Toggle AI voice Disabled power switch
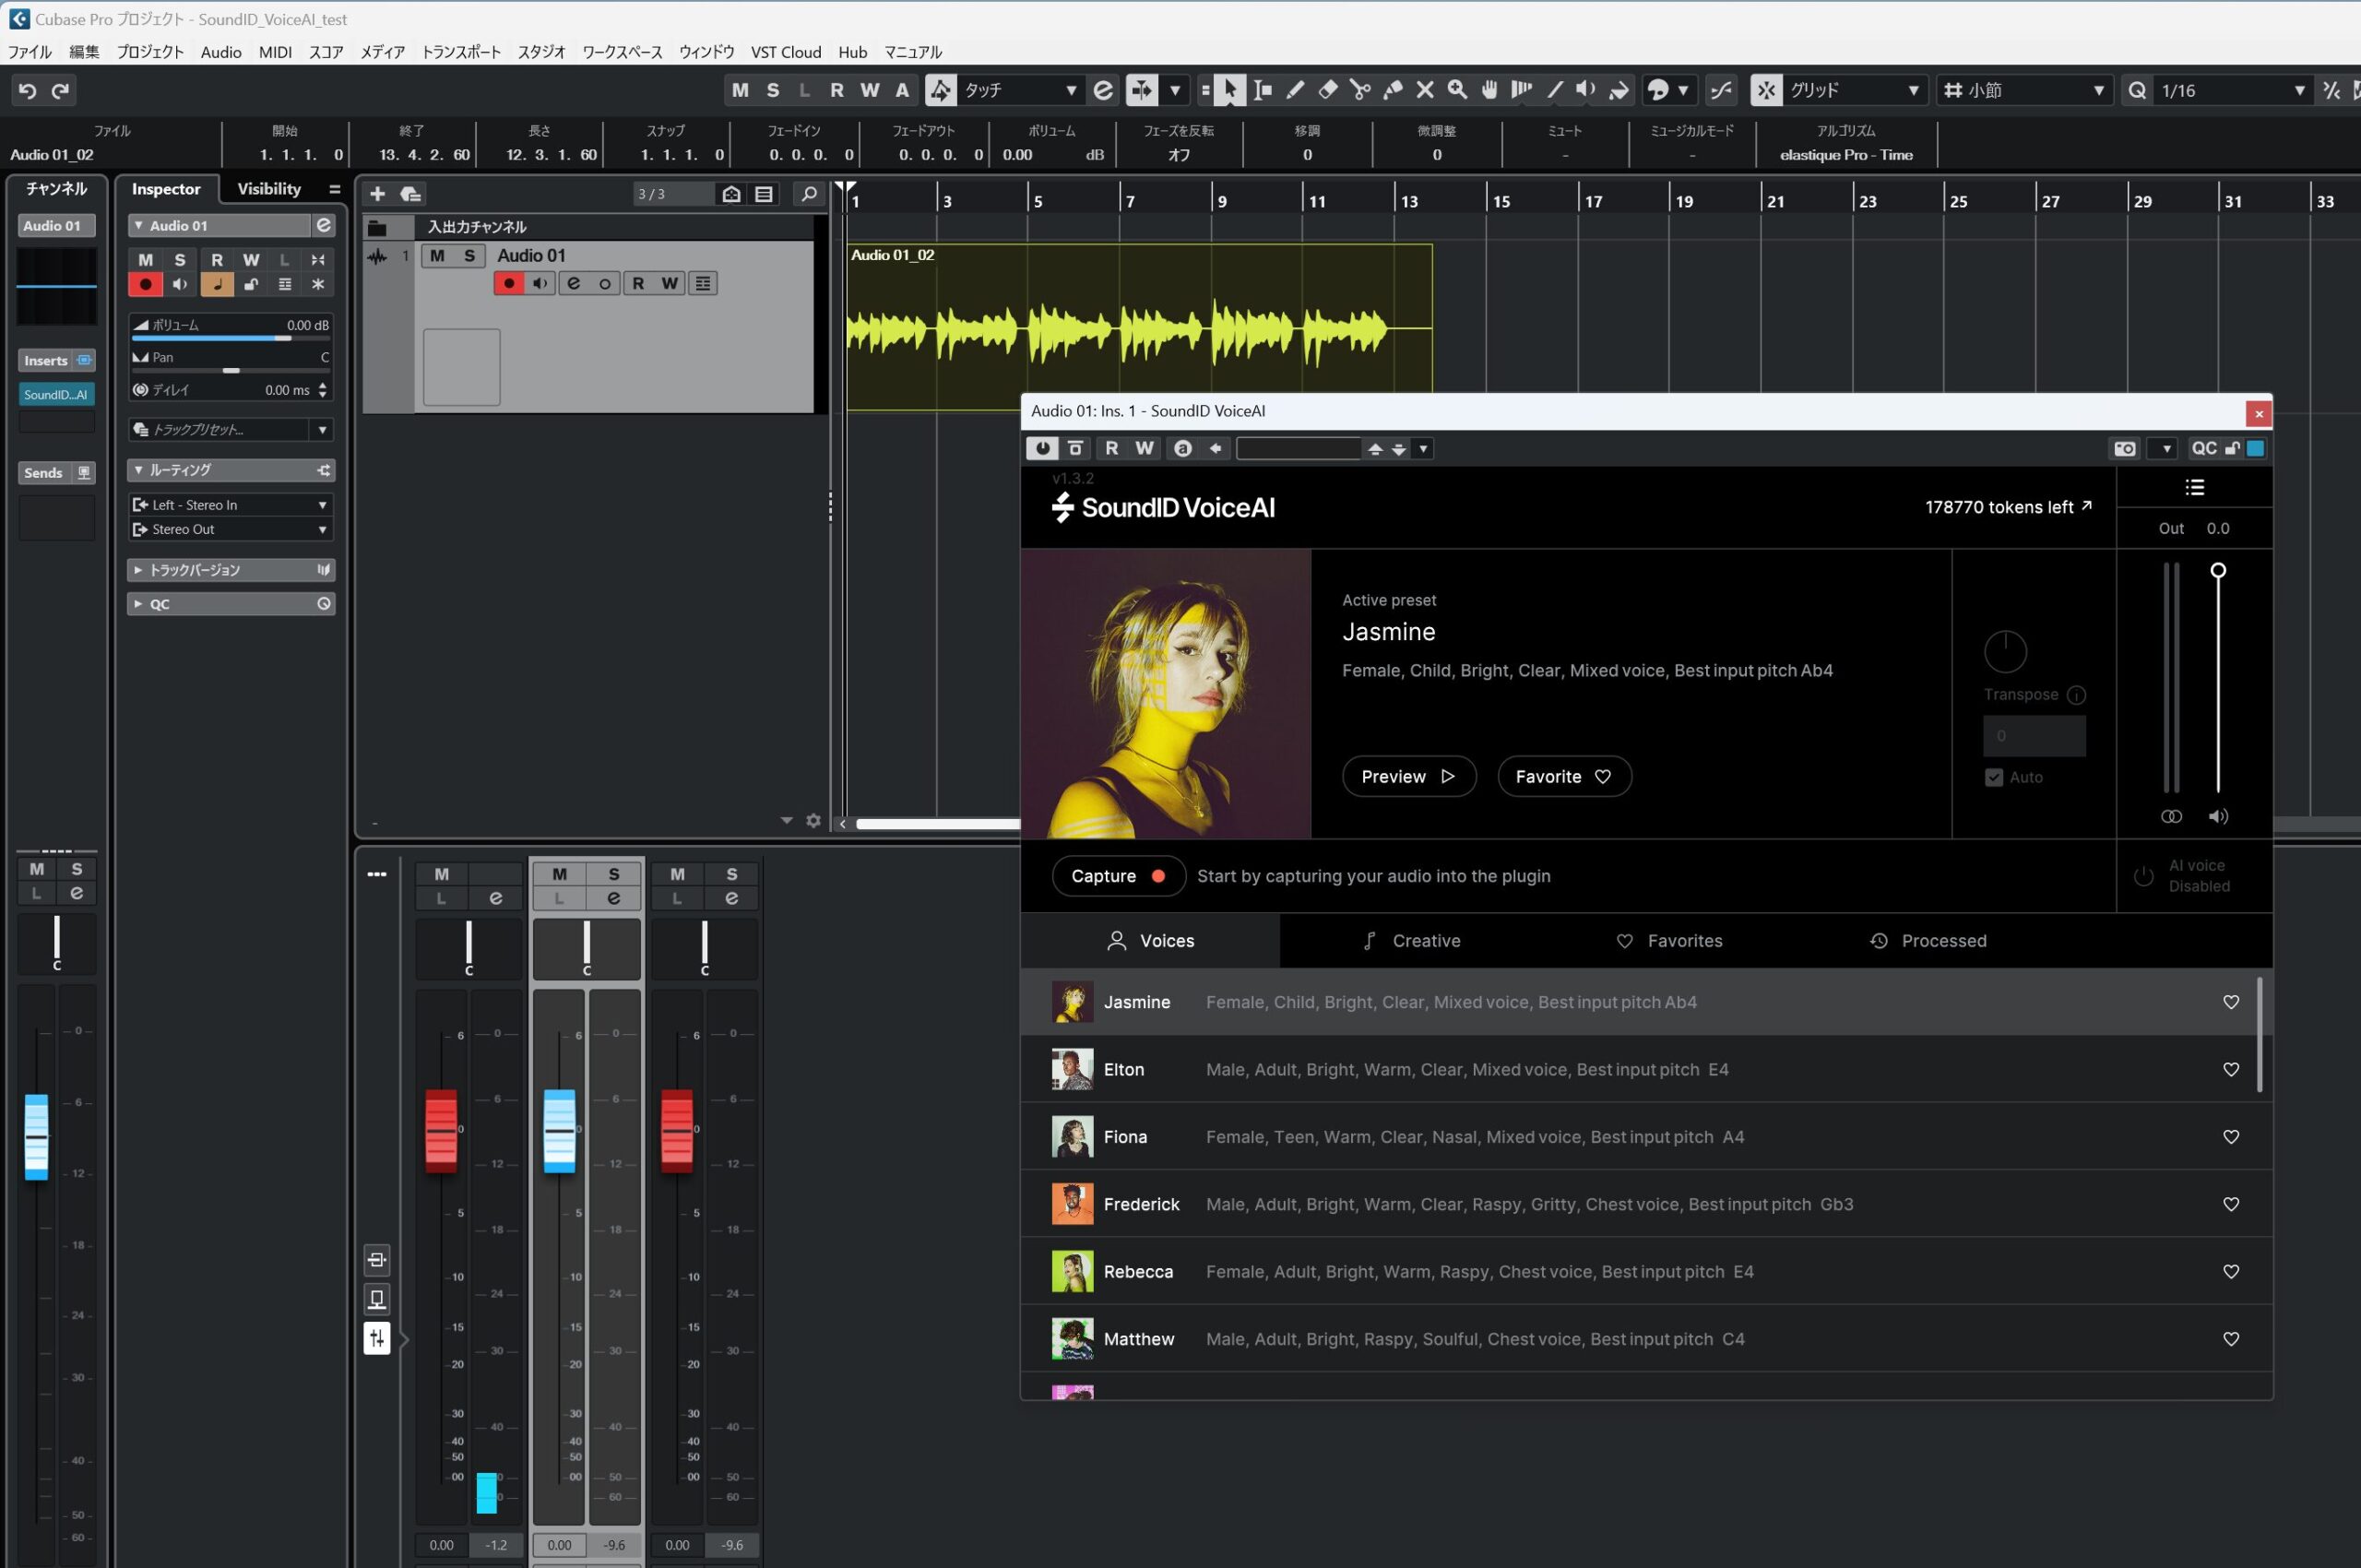This screenshot has width=2361, height=1568. point(2143,876)
